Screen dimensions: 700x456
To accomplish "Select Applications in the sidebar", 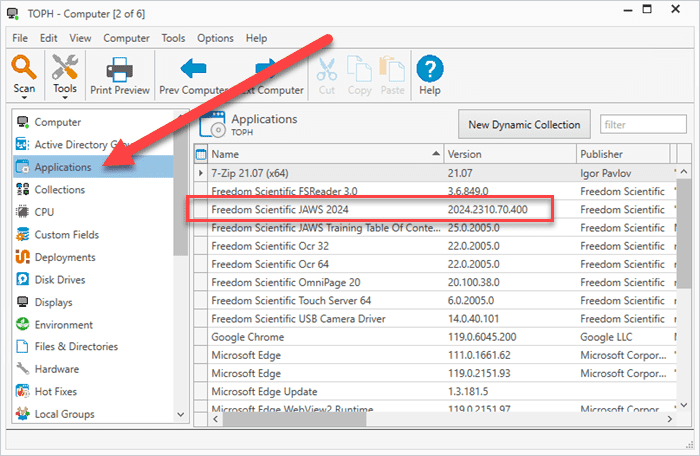I will tap(93, 167).
